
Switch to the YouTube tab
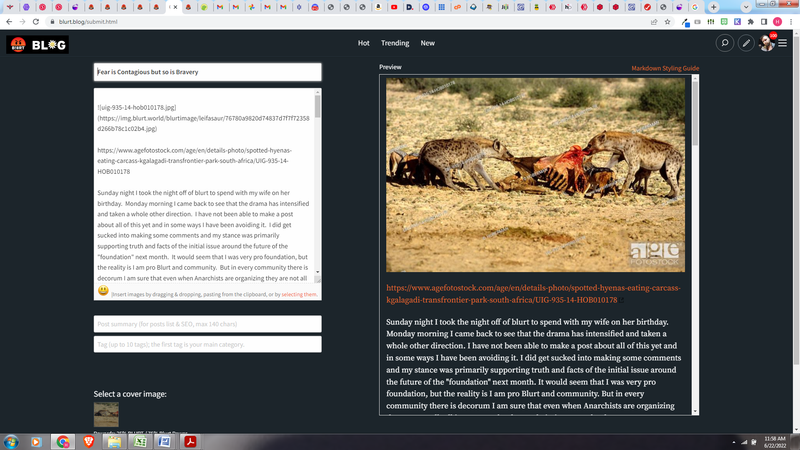point(394,7)
